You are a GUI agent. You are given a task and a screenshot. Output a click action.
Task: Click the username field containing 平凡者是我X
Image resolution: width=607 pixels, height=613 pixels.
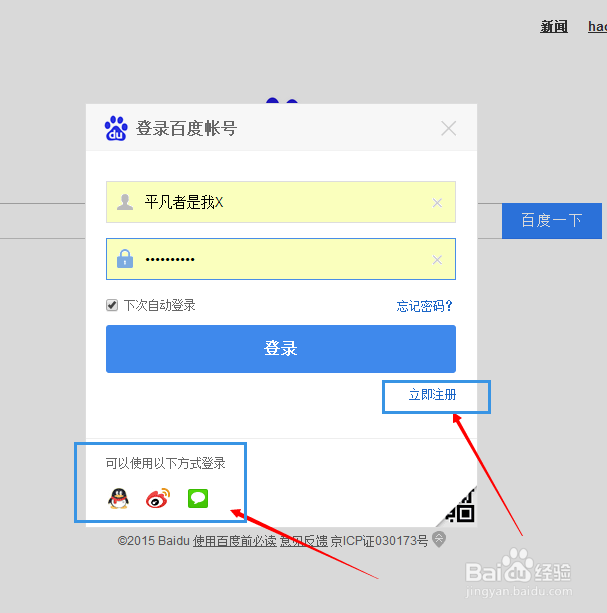point(281,202)
